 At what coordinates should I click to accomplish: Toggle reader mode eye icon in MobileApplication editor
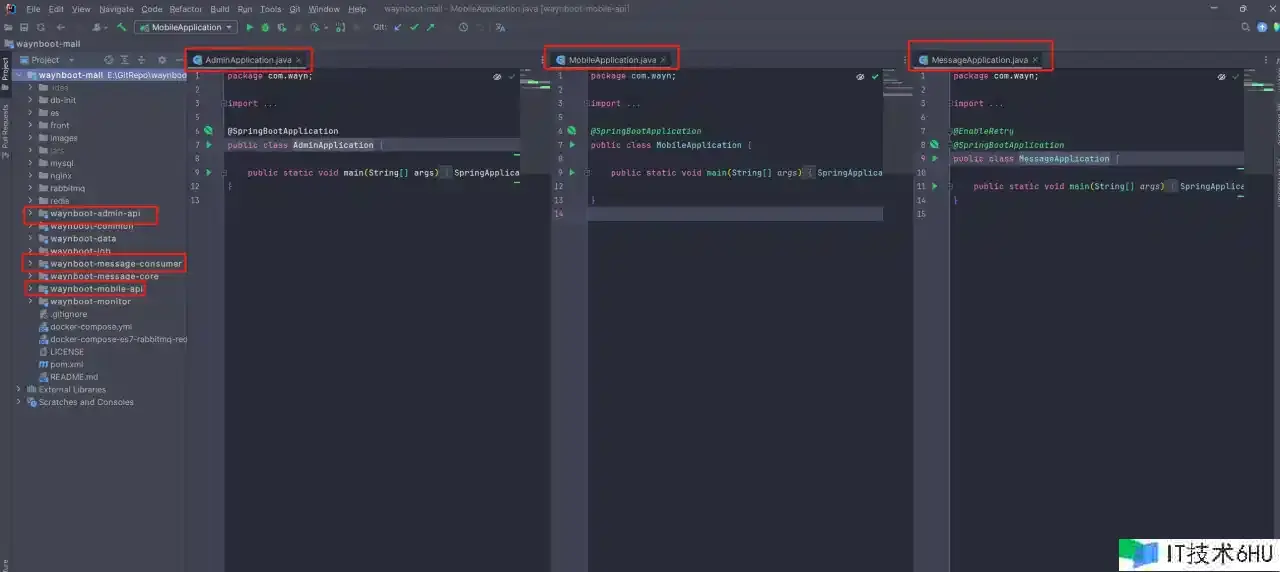[x=860, y=77]
